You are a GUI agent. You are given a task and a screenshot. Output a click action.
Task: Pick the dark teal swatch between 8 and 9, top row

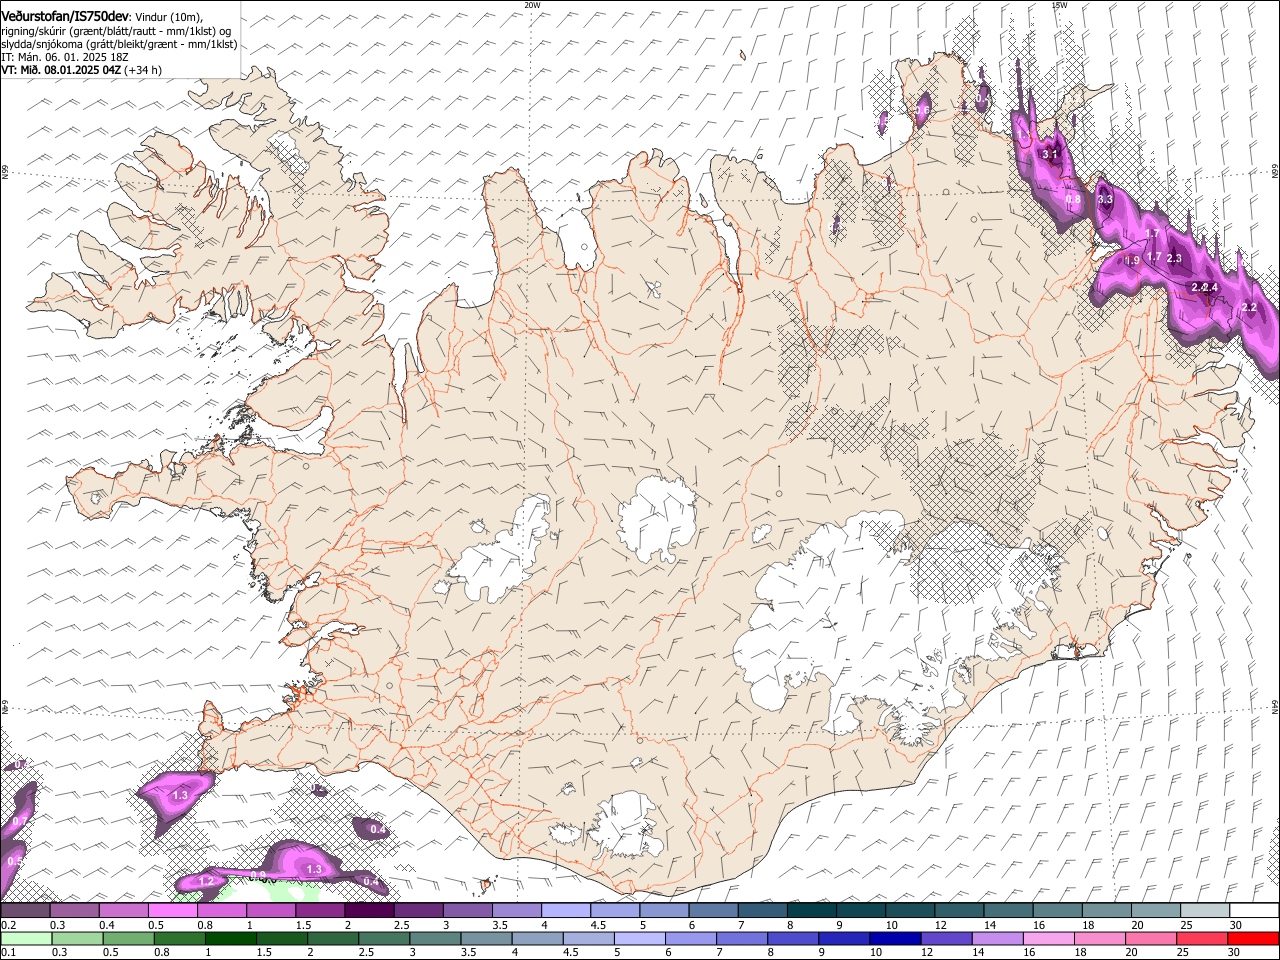(x=811, y=911)
